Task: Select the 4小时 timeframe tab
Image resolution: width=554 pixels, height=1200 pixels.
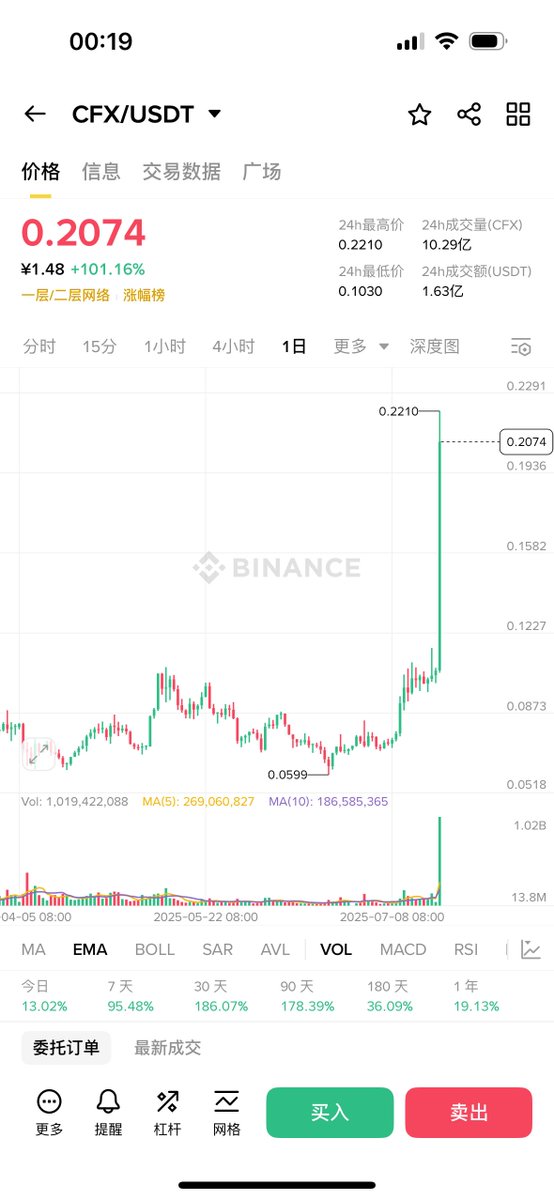Action: pos(233,347)
